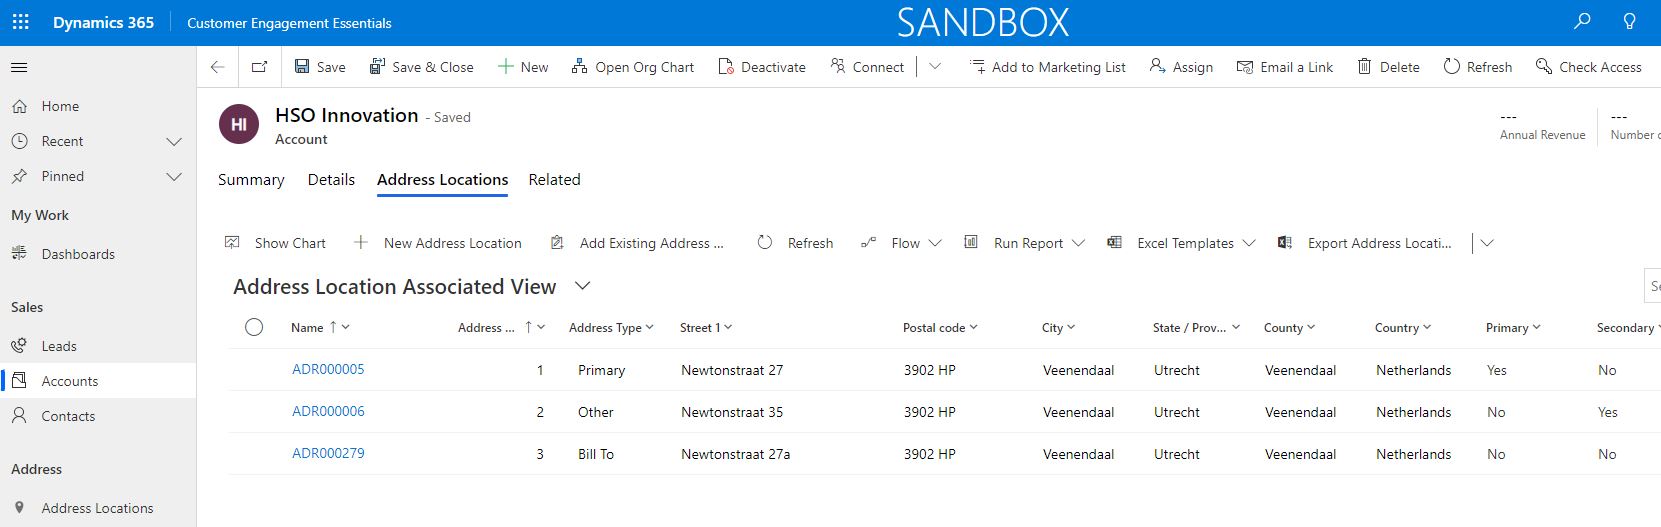Switch to the Summary tab
The image size is (1661, 527).
point(251,180)
